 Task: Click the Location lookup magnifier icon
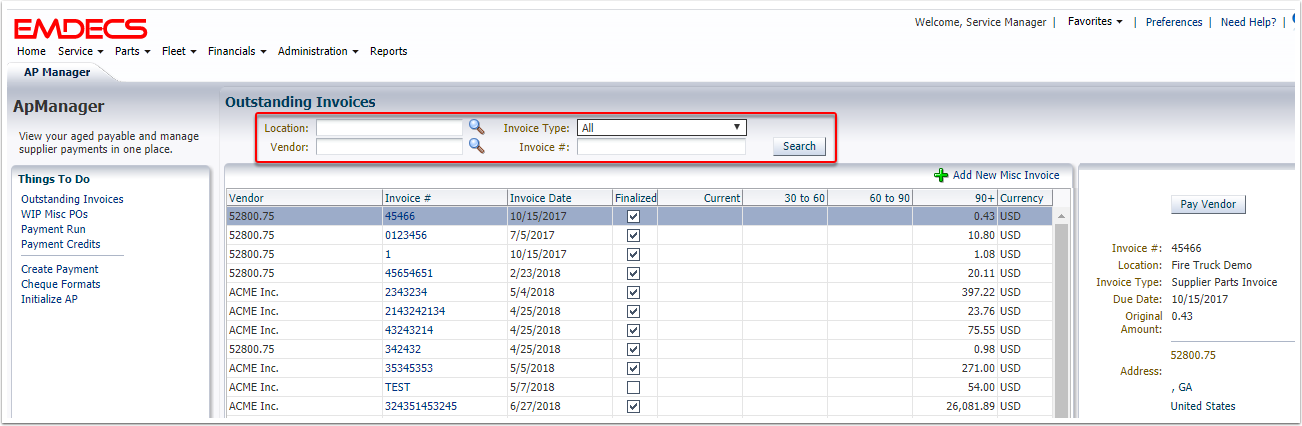pos(477,127)
